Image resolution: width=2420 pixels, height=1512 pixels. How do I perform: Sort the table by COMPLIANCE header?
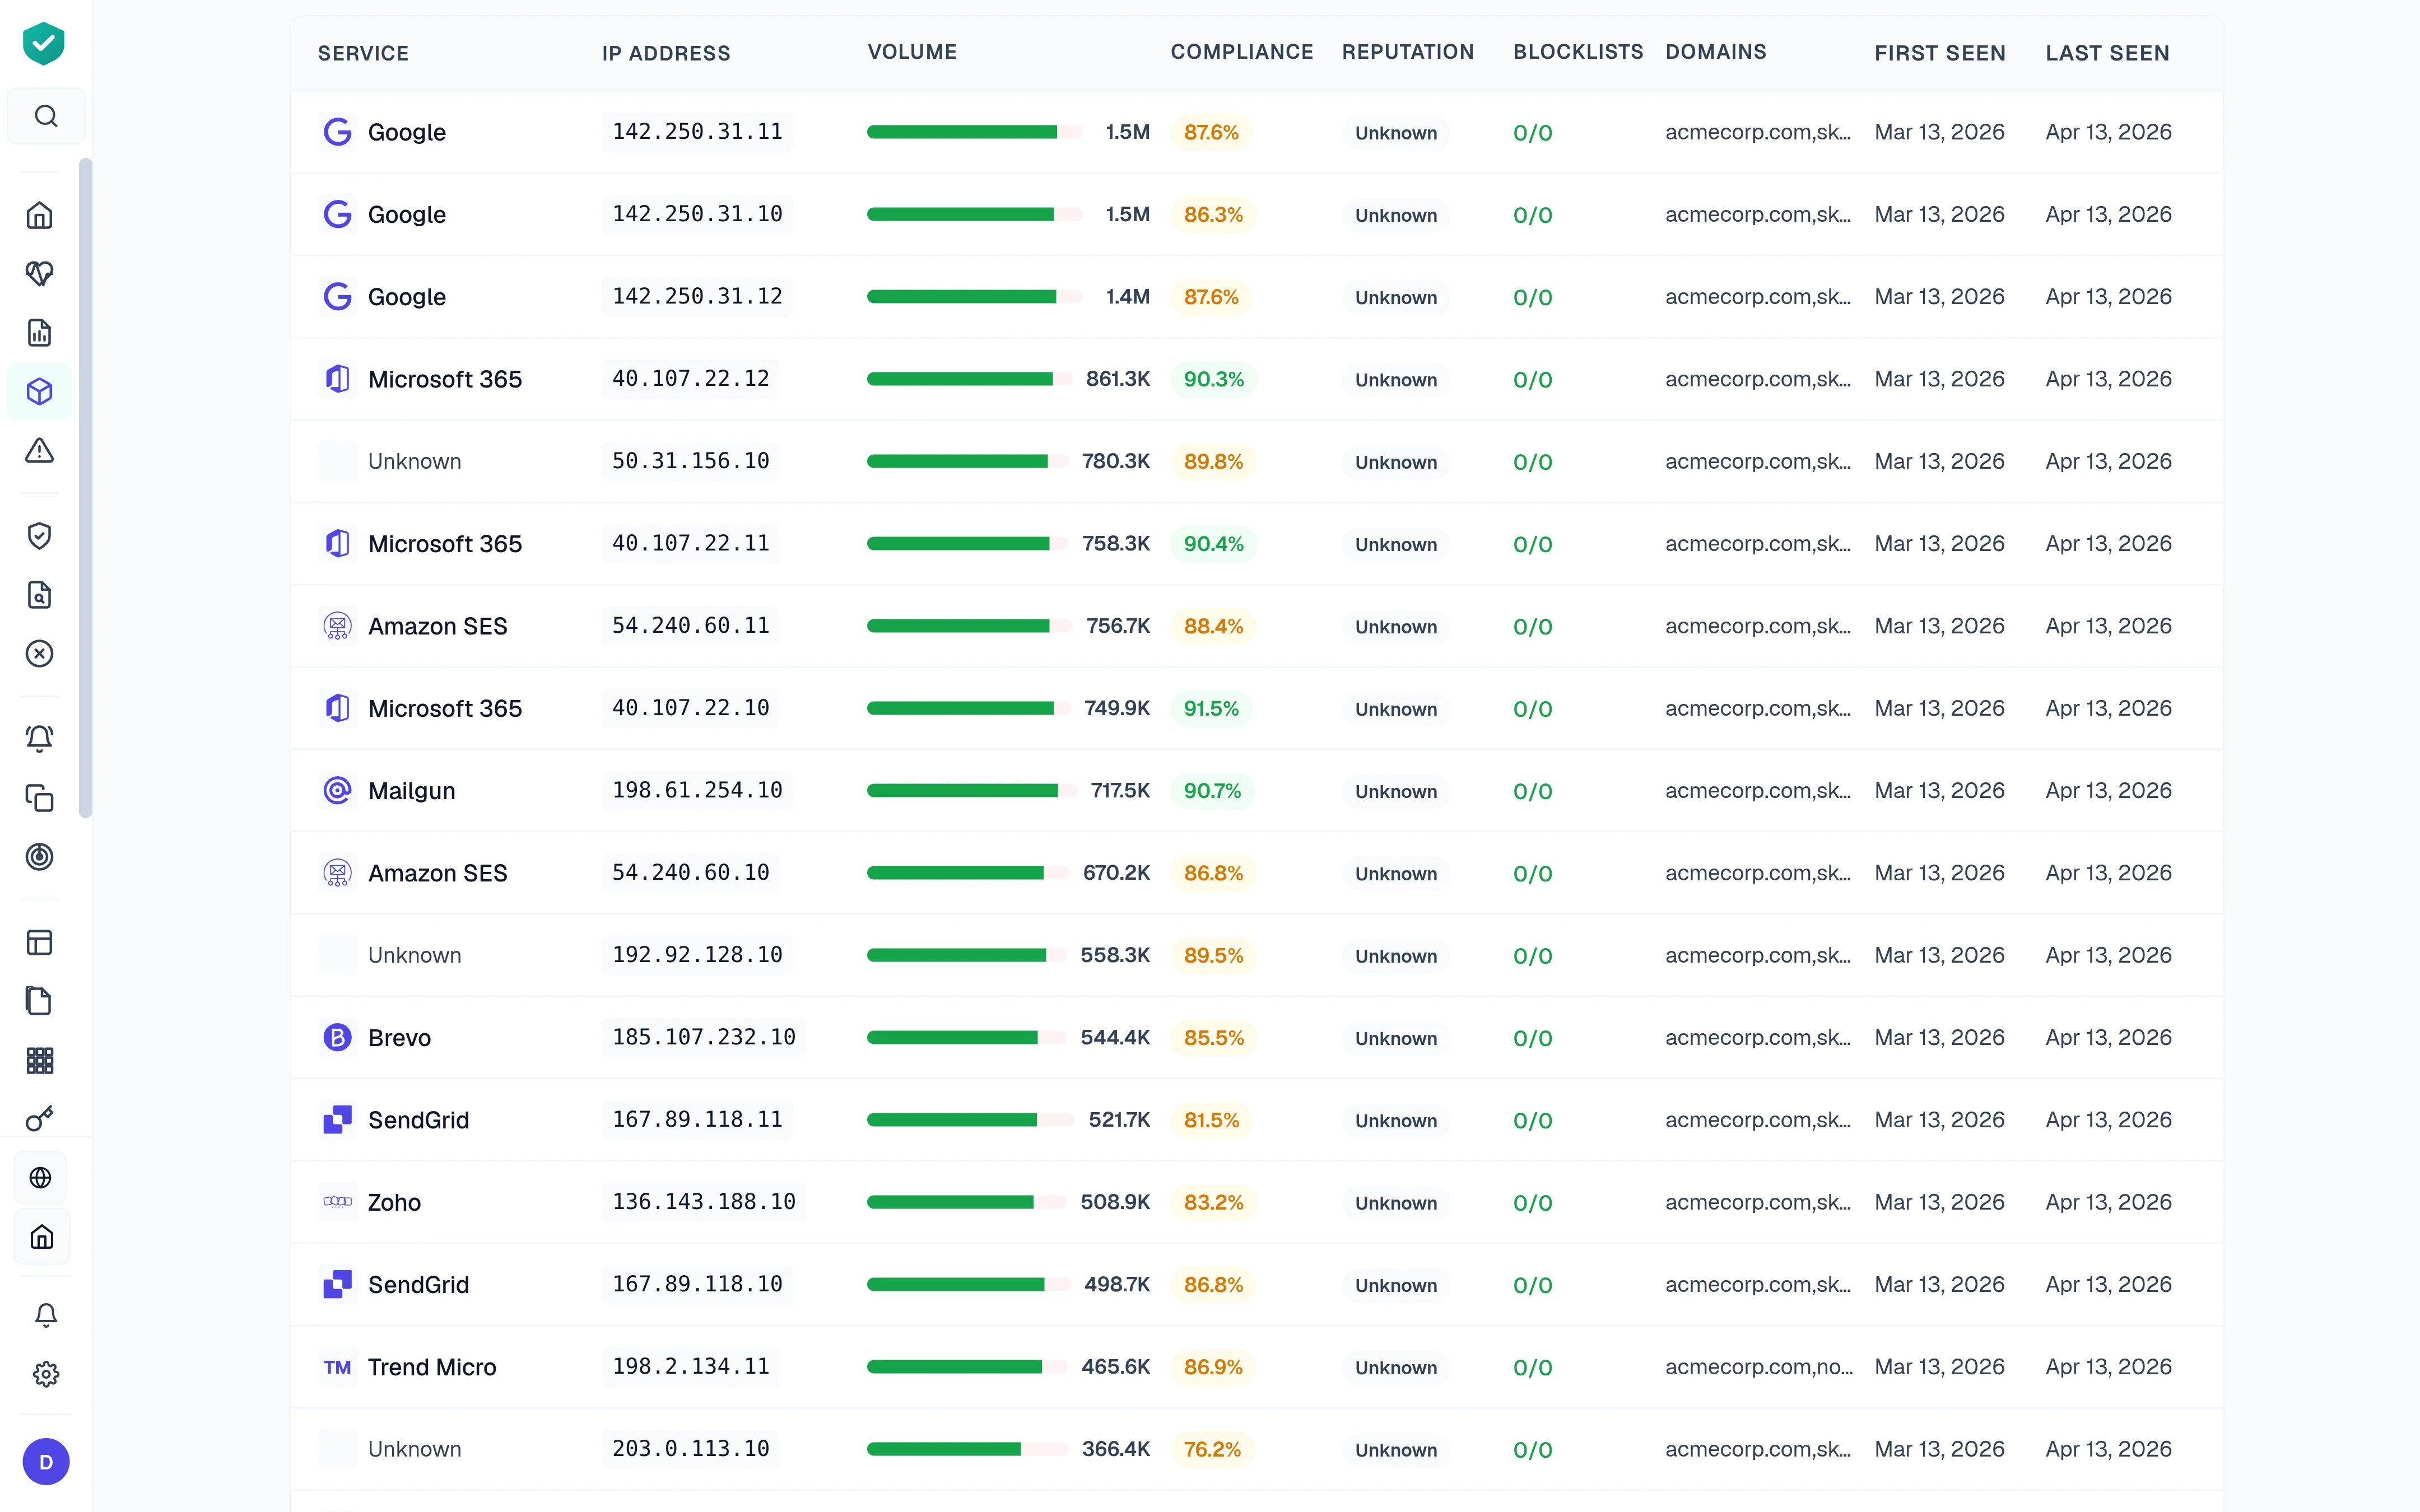[x=1242, y=52]
